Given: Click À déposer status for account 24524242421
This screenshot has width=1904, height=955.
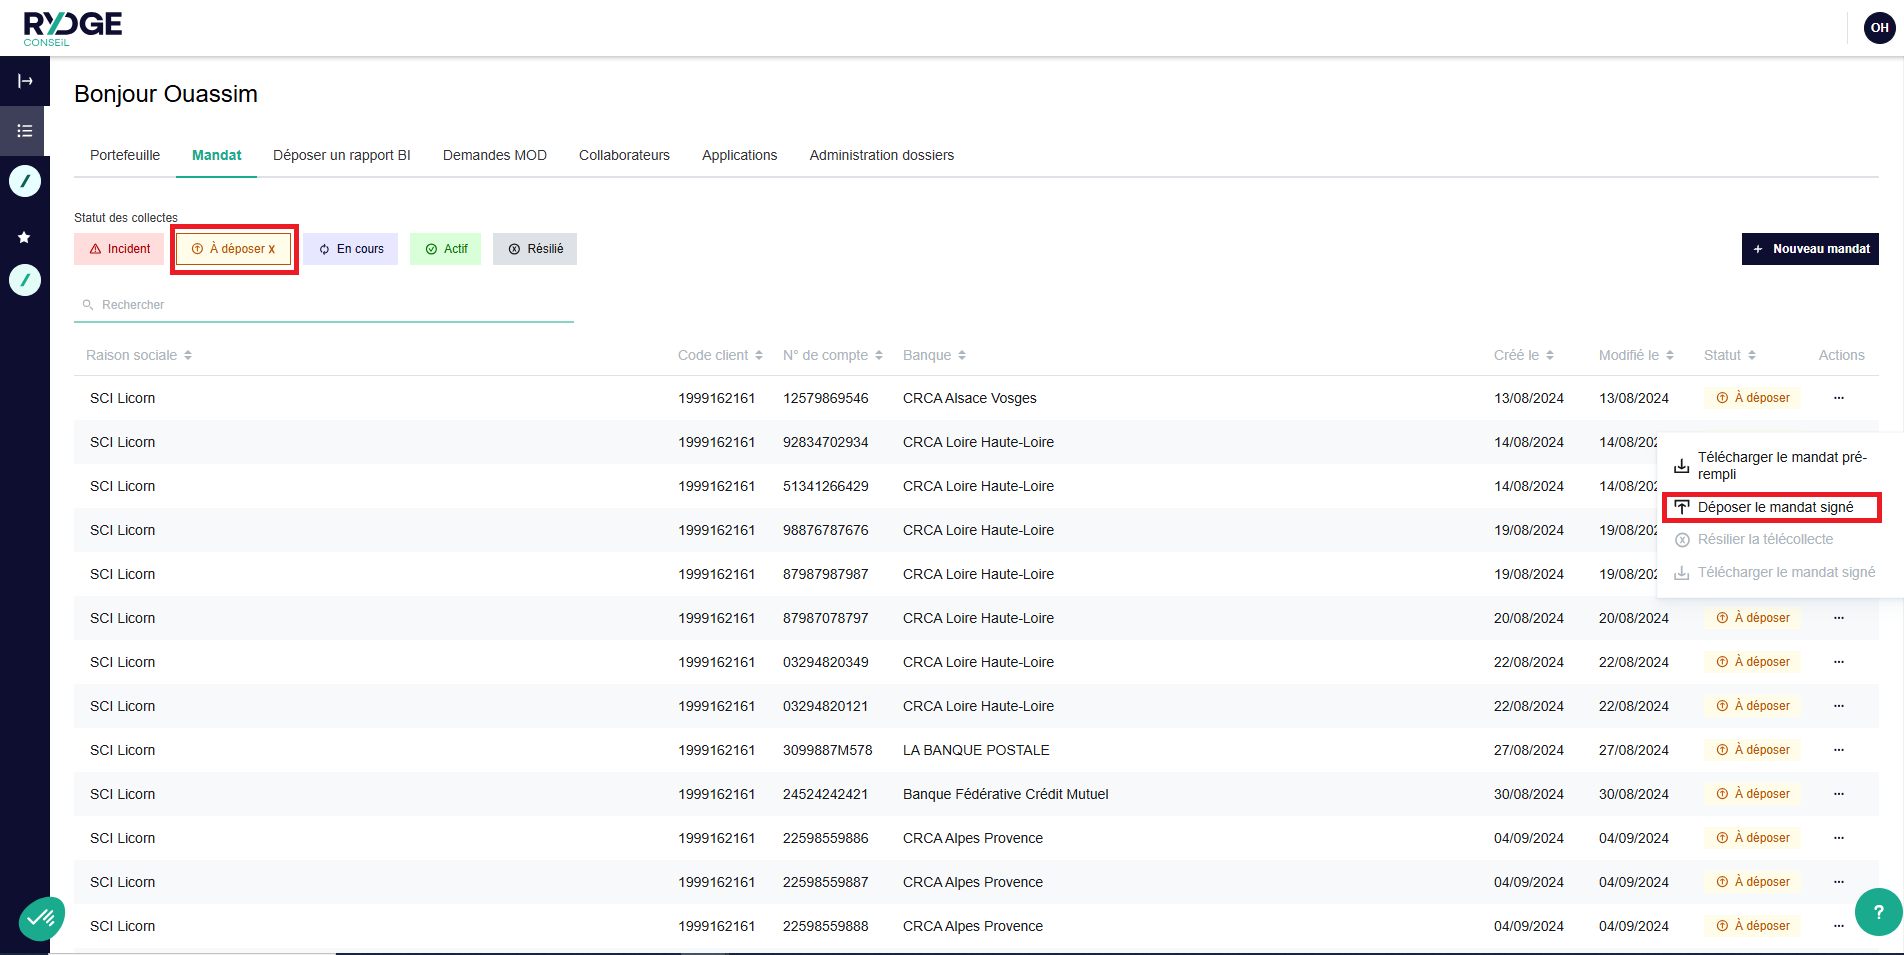Looking at the screenshot, I should [x=1753, y=794].
